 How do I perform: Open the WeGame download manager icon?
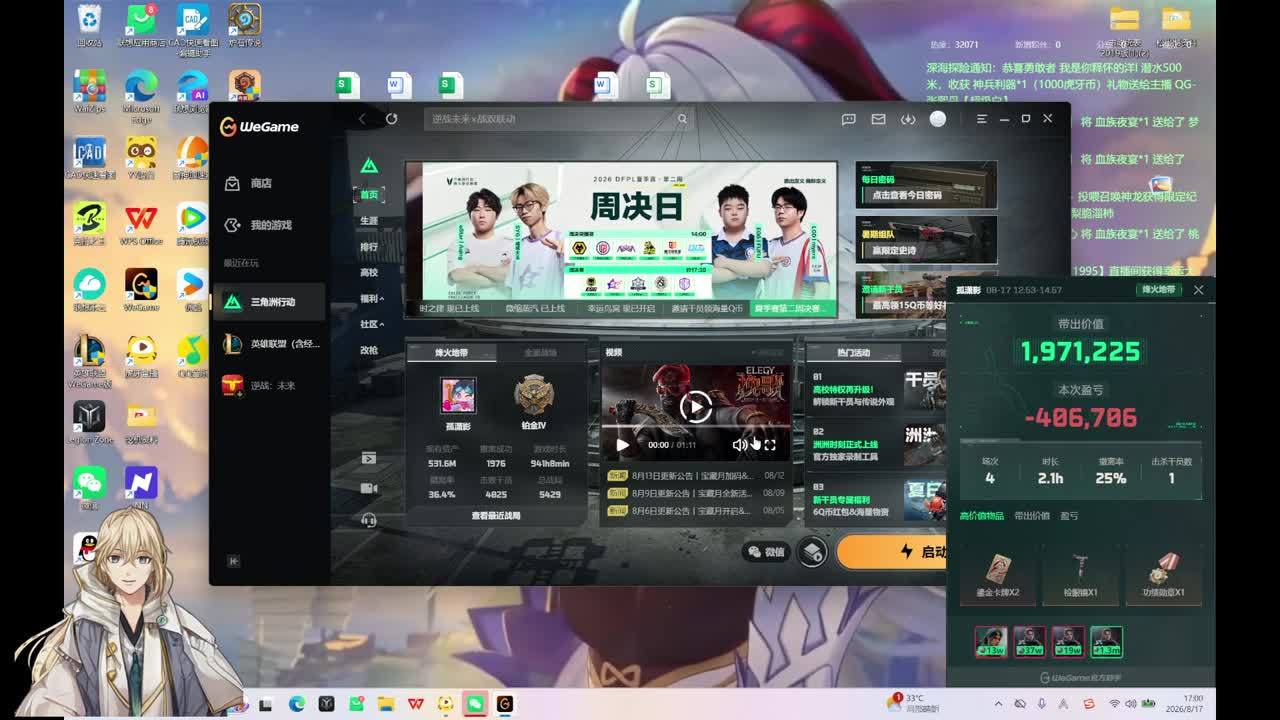908,119
